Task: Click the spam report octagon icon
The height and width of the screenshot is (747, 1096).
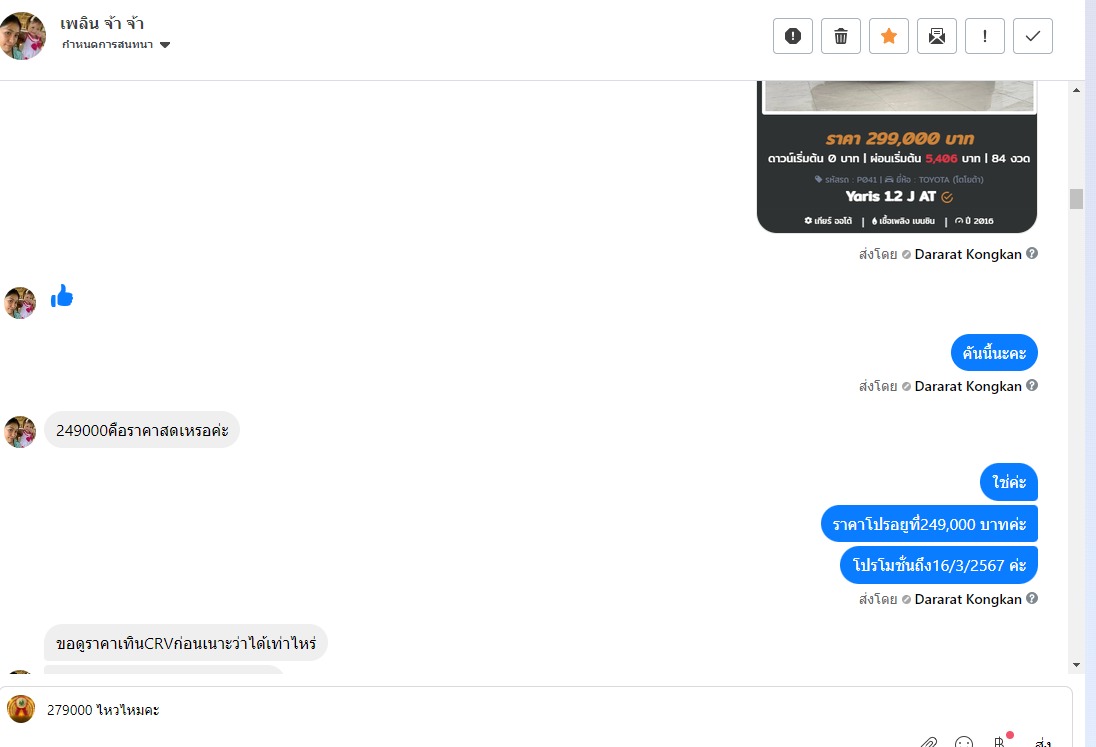Action: tap(793, 36)
